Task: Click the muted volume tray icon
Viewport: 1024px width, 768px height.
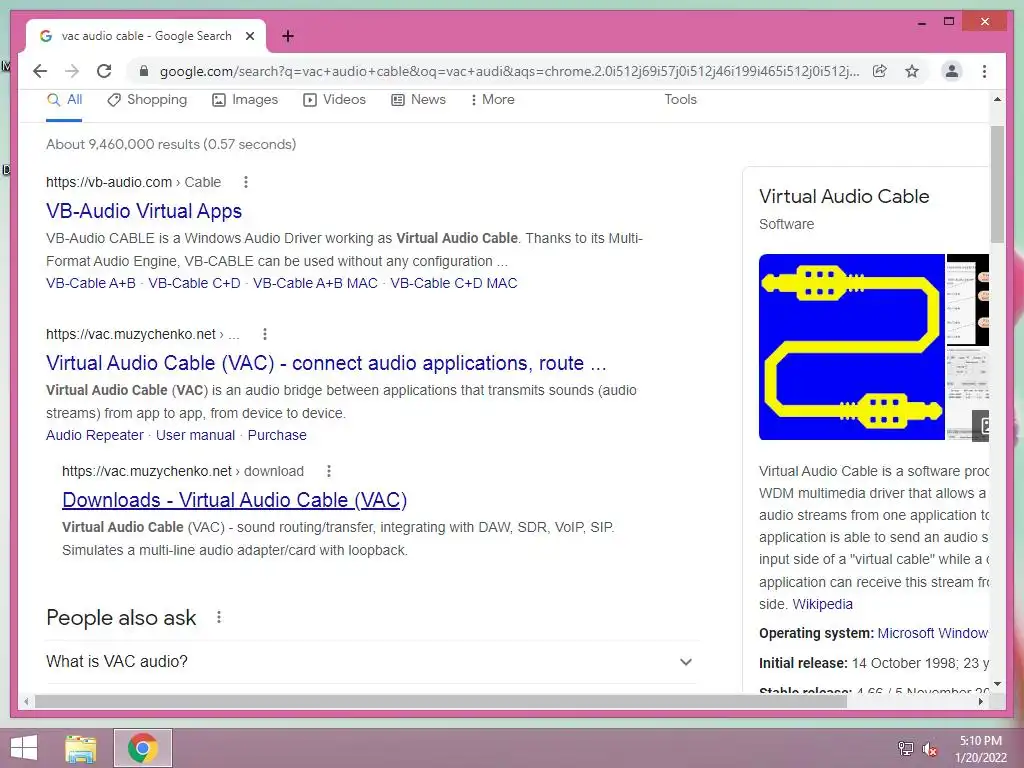Action: 929,748
